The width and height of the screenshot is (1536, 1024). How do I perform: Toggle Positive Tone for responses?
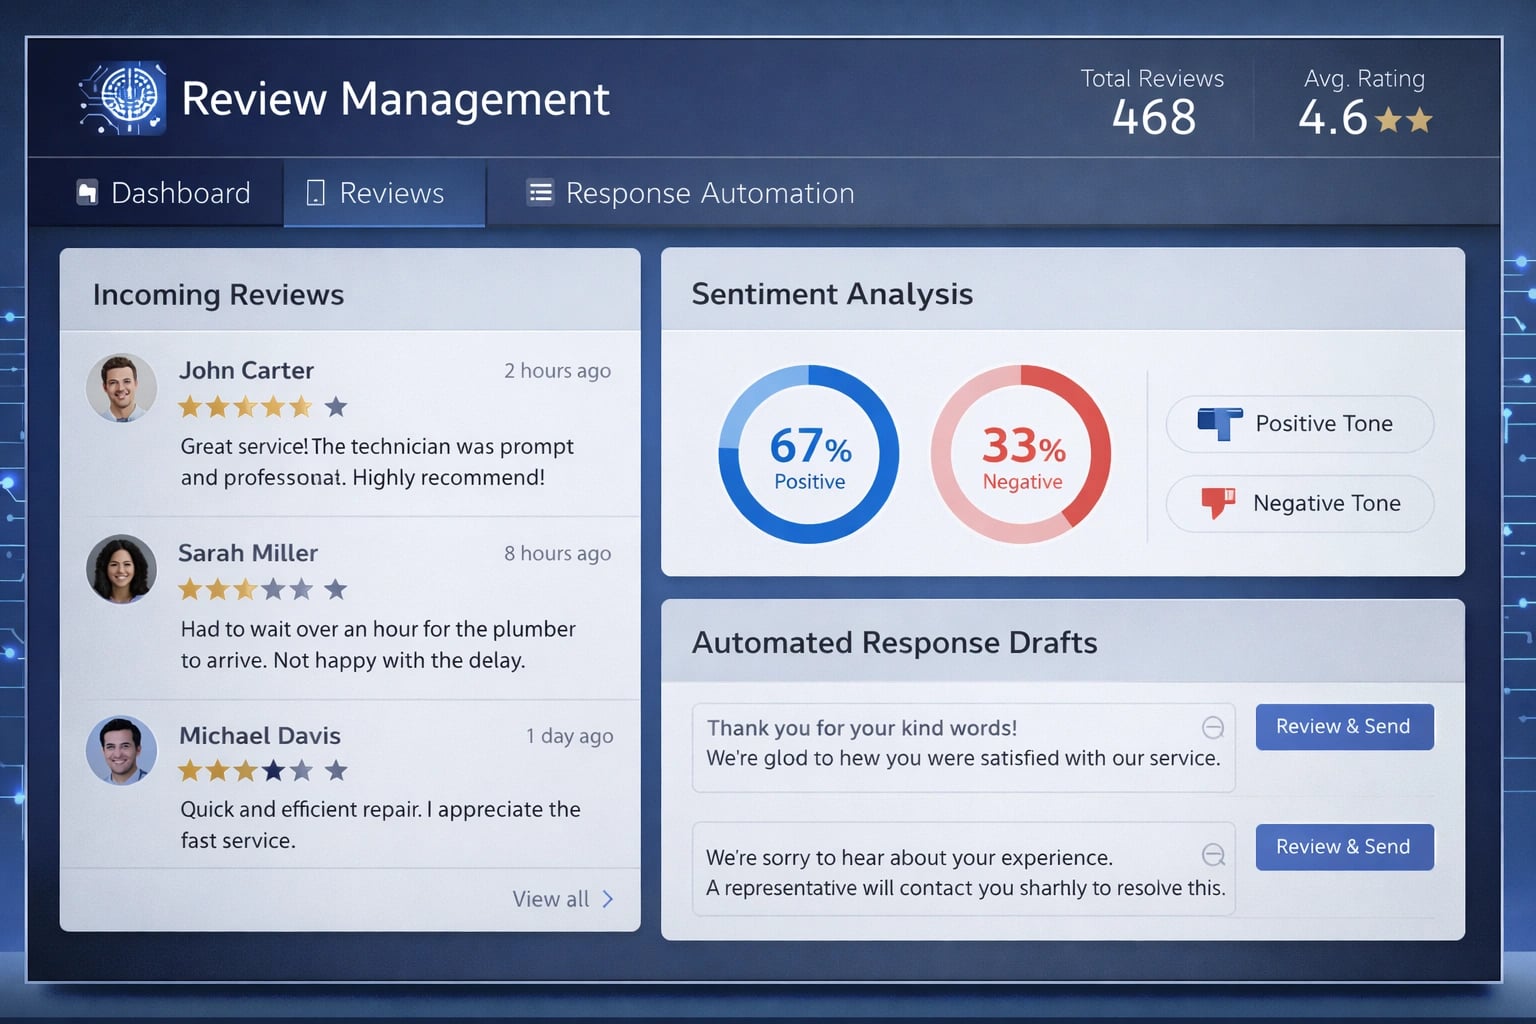tap(1298, 424)
